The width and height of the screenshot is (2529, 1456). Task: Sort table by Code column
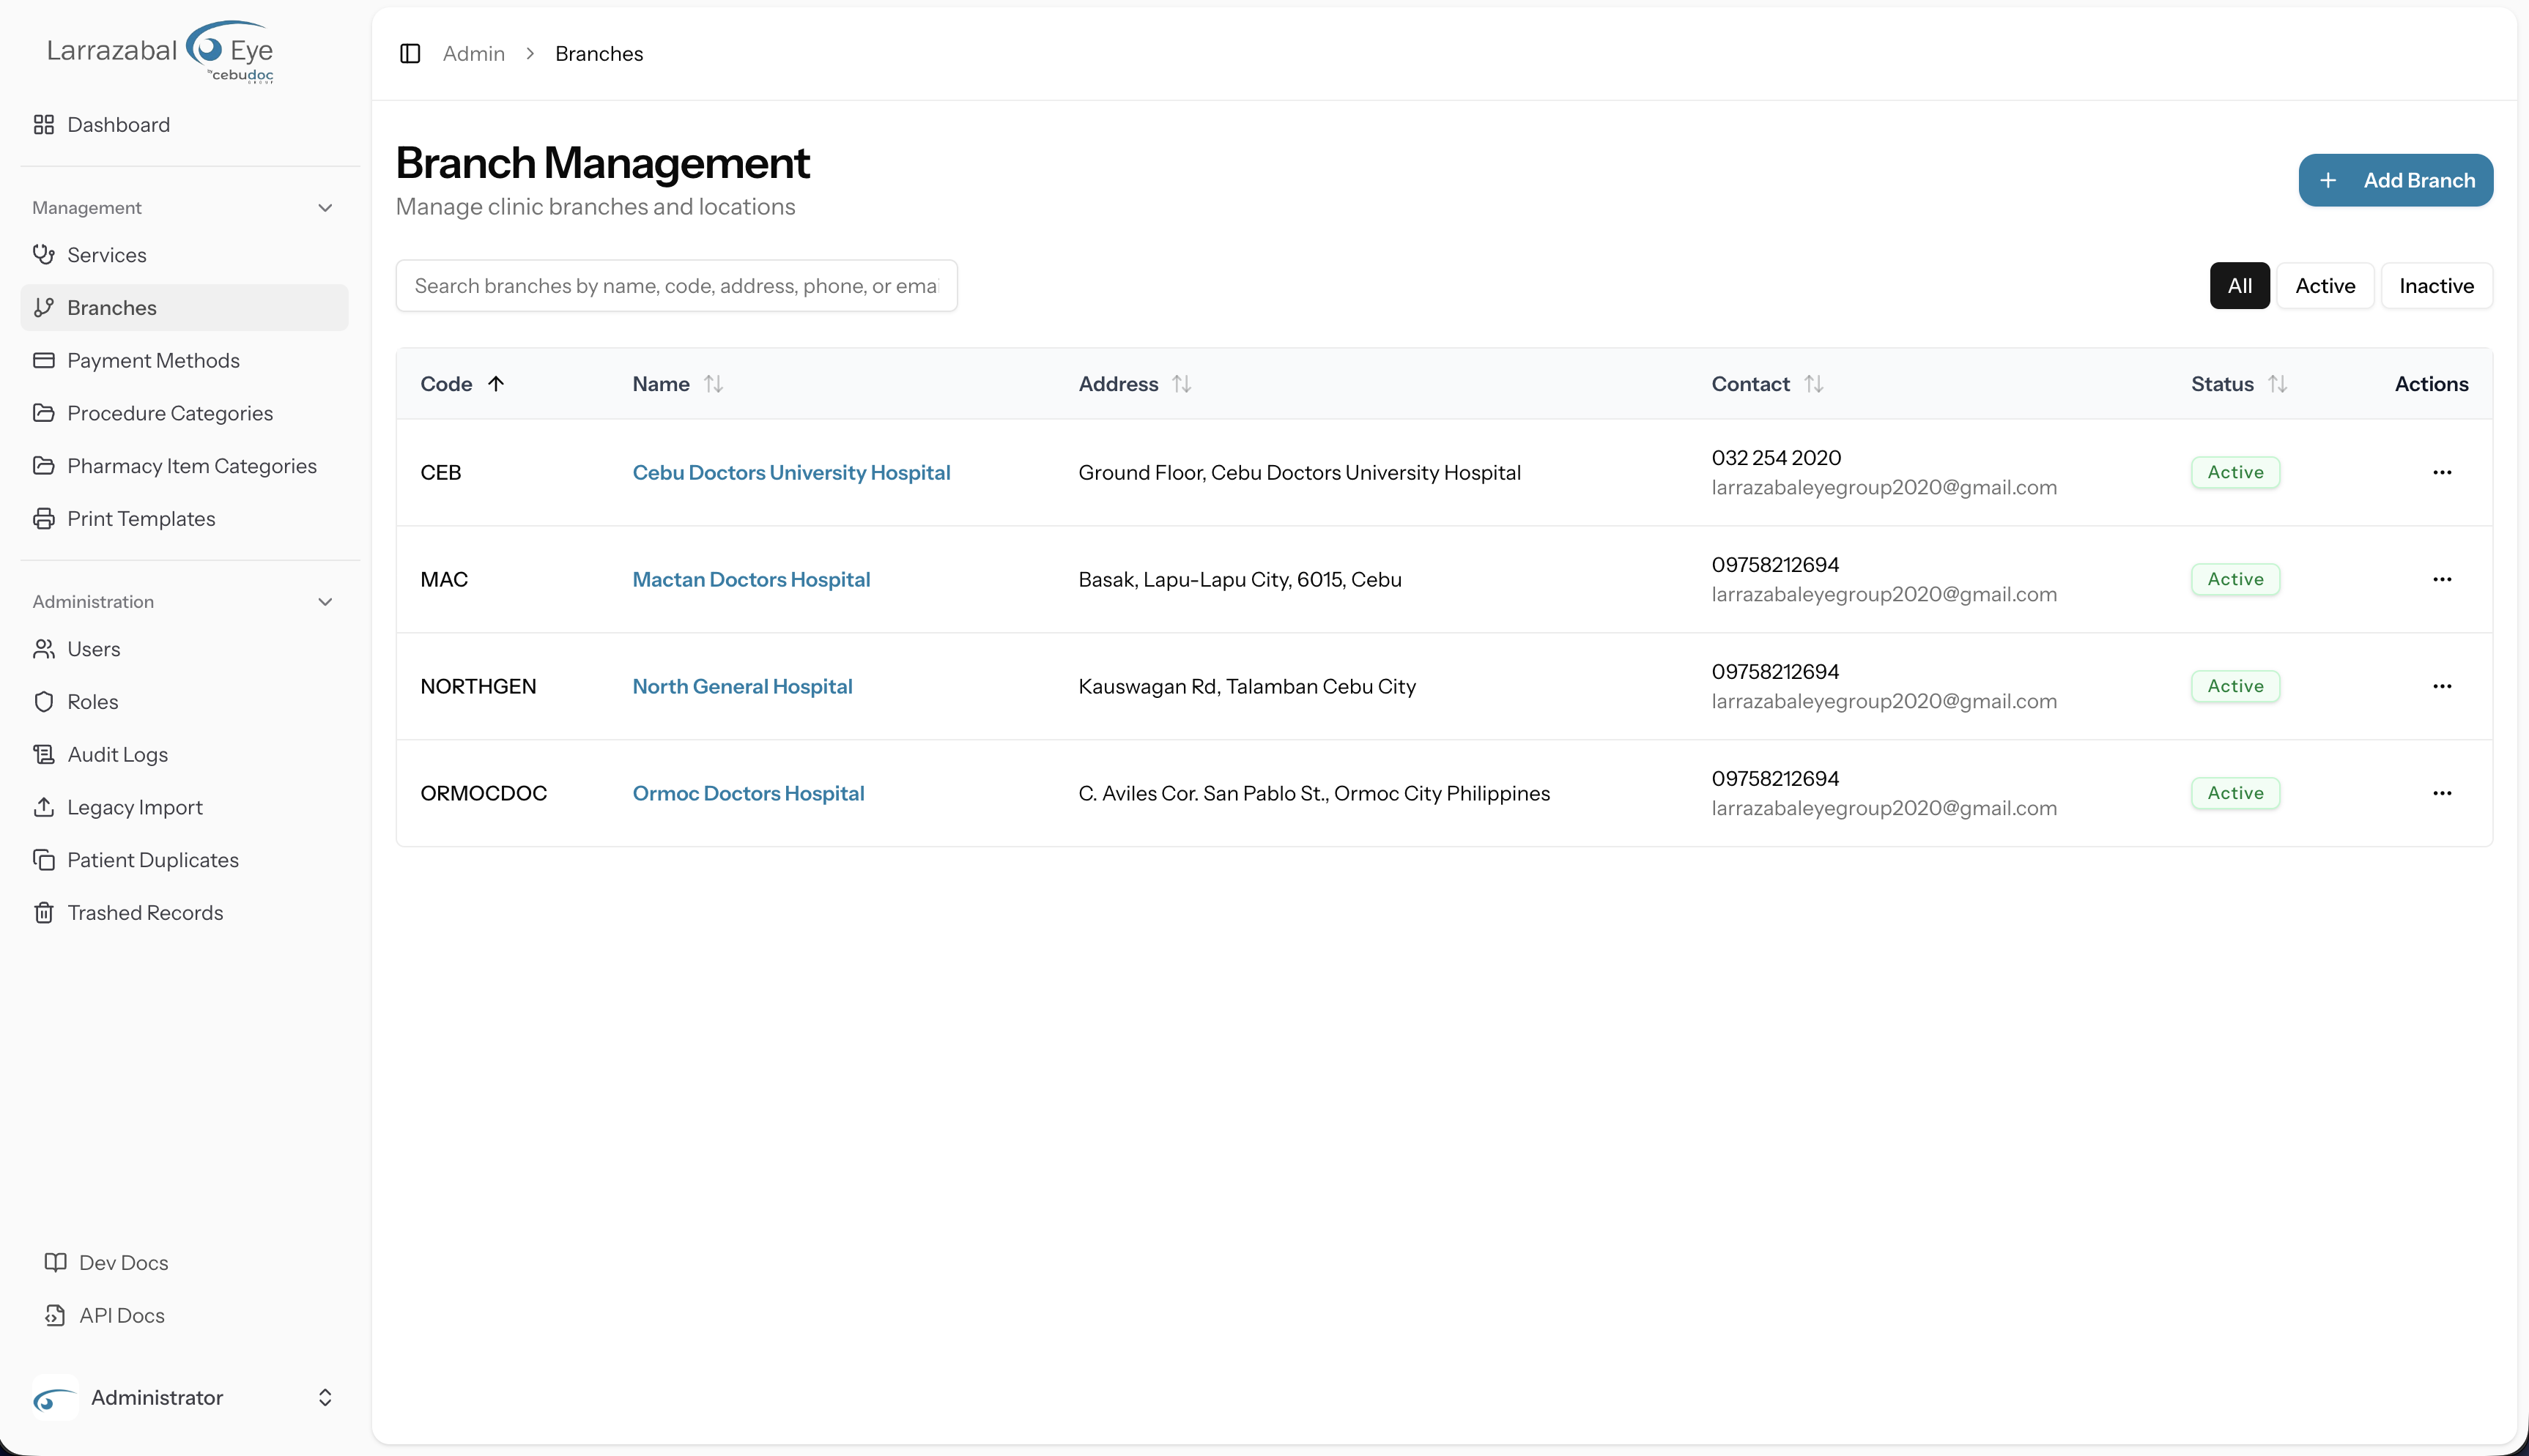462,384
